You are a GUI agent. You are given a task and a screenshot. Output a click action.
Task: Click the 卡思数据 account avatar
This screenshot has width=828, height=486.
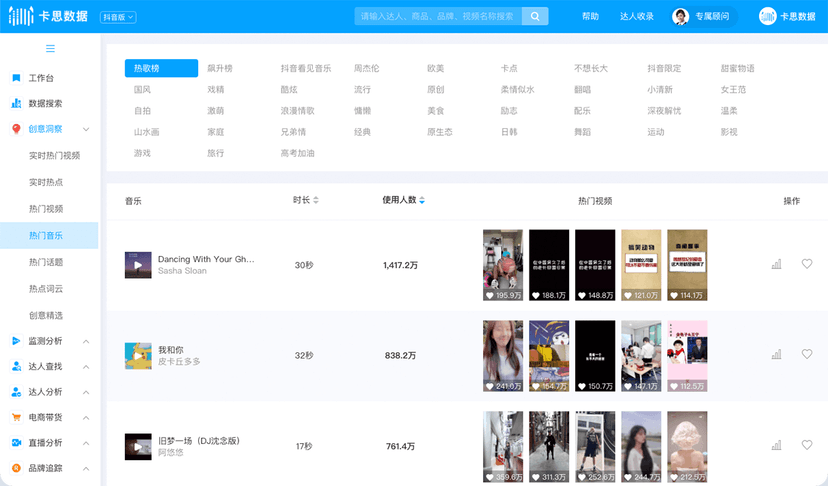coord(767,16)
